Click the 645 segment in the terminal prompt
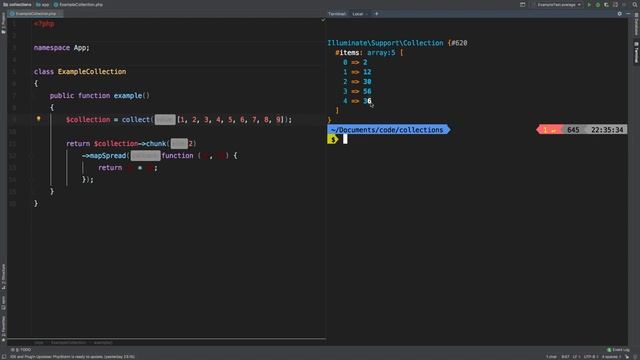Screen dimensions: 640x360 pyautogui.click(x=573, y=130)
